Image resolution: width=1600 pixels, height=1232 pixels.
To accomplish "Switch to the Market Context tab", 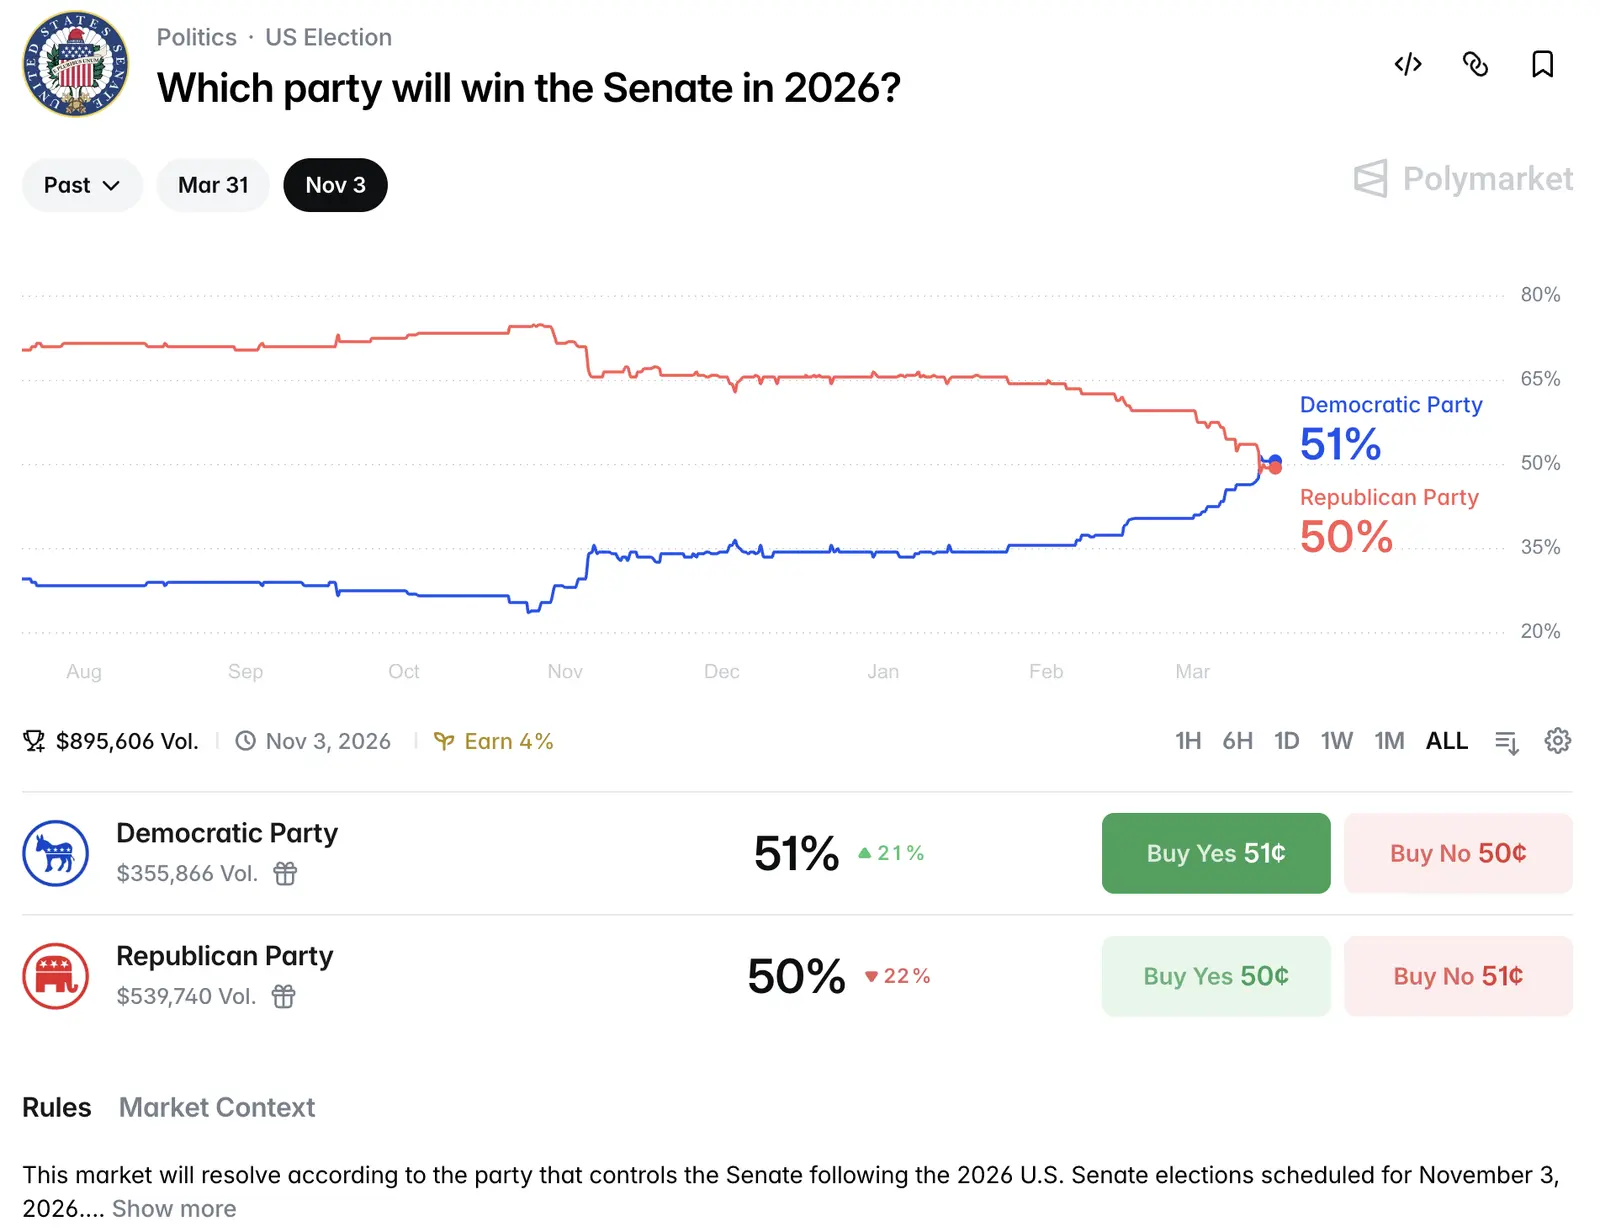I will 217,1108.
